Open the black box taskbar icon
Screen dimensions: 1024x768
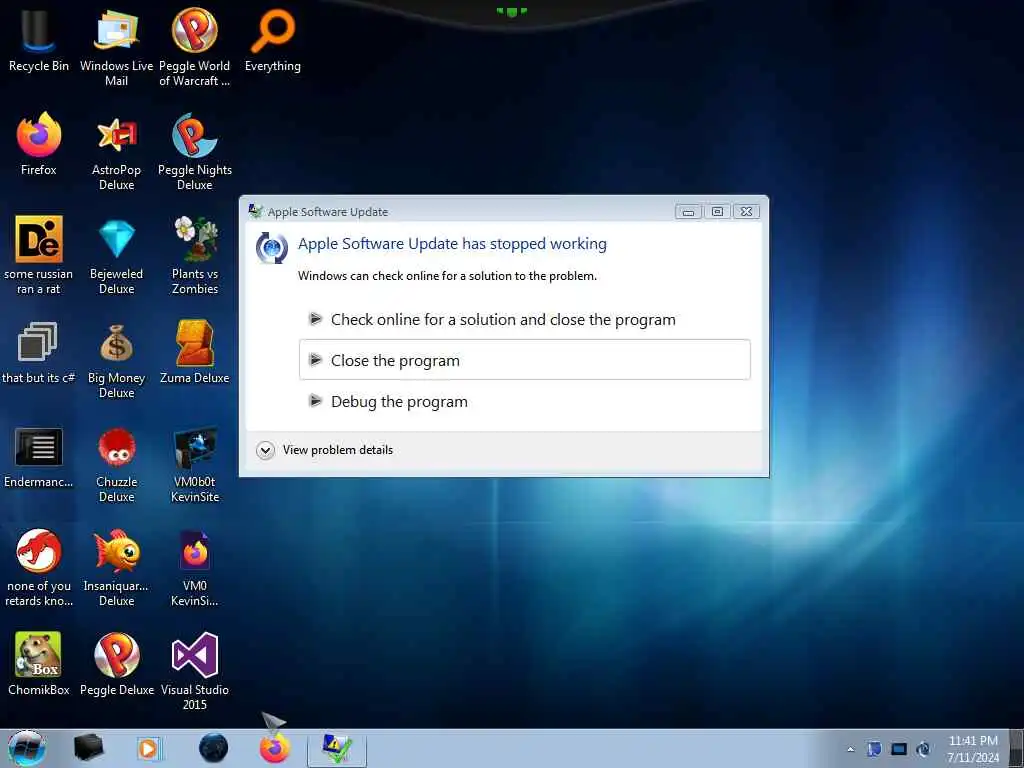88,748
